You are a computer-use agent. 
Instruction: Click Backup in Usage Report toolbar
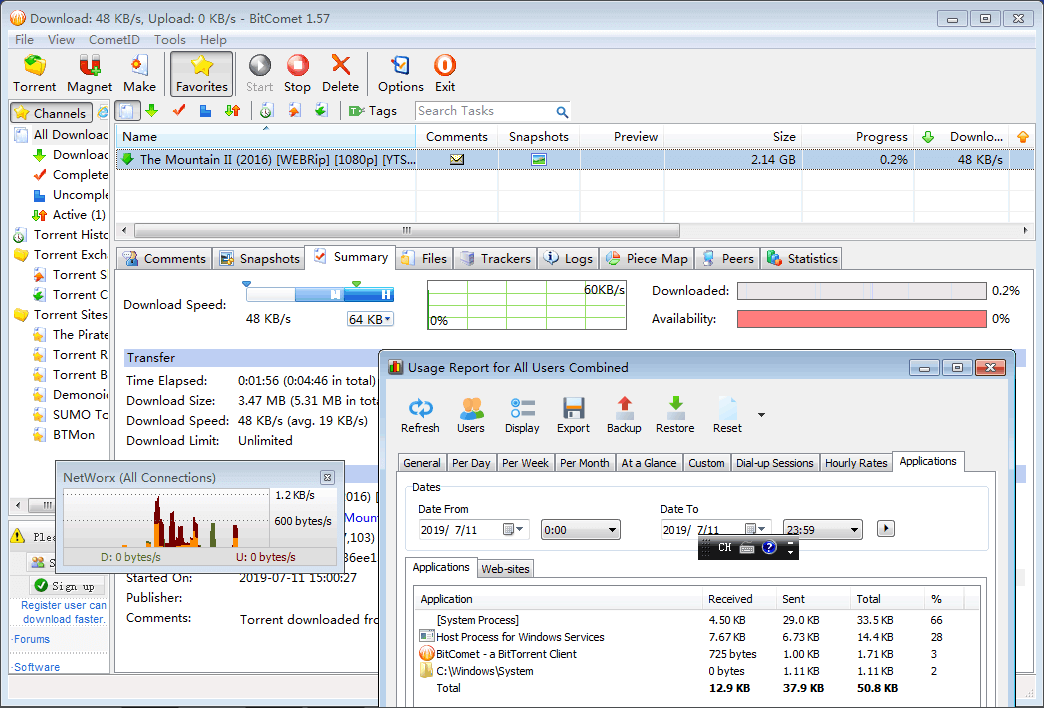624,416
